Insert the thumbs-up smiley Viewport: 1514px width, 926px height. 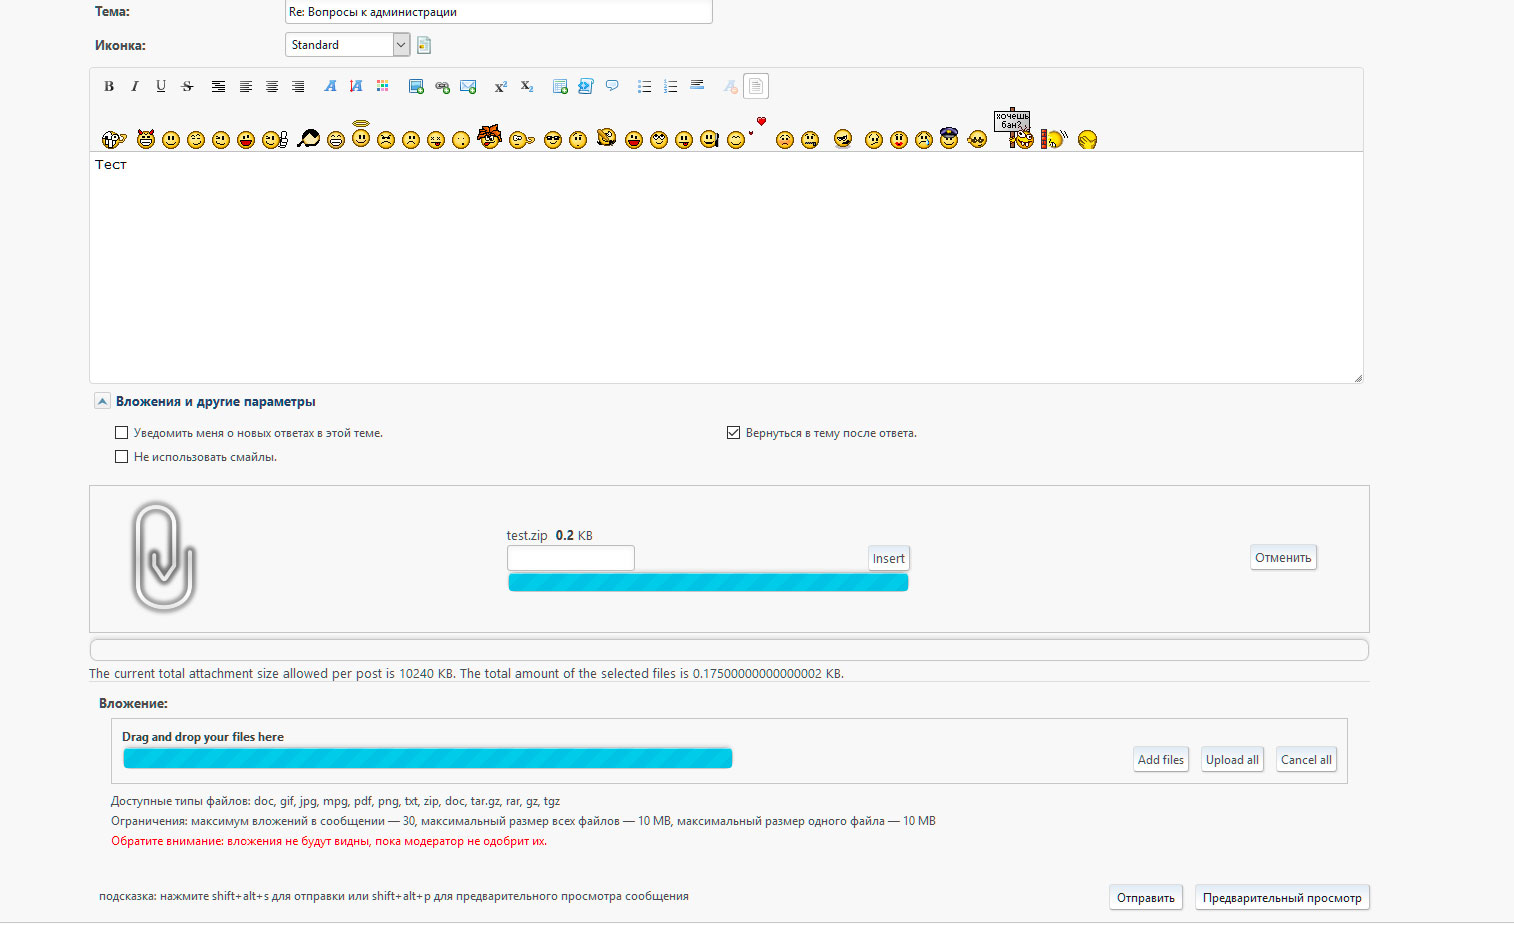[x=275, y=140]
